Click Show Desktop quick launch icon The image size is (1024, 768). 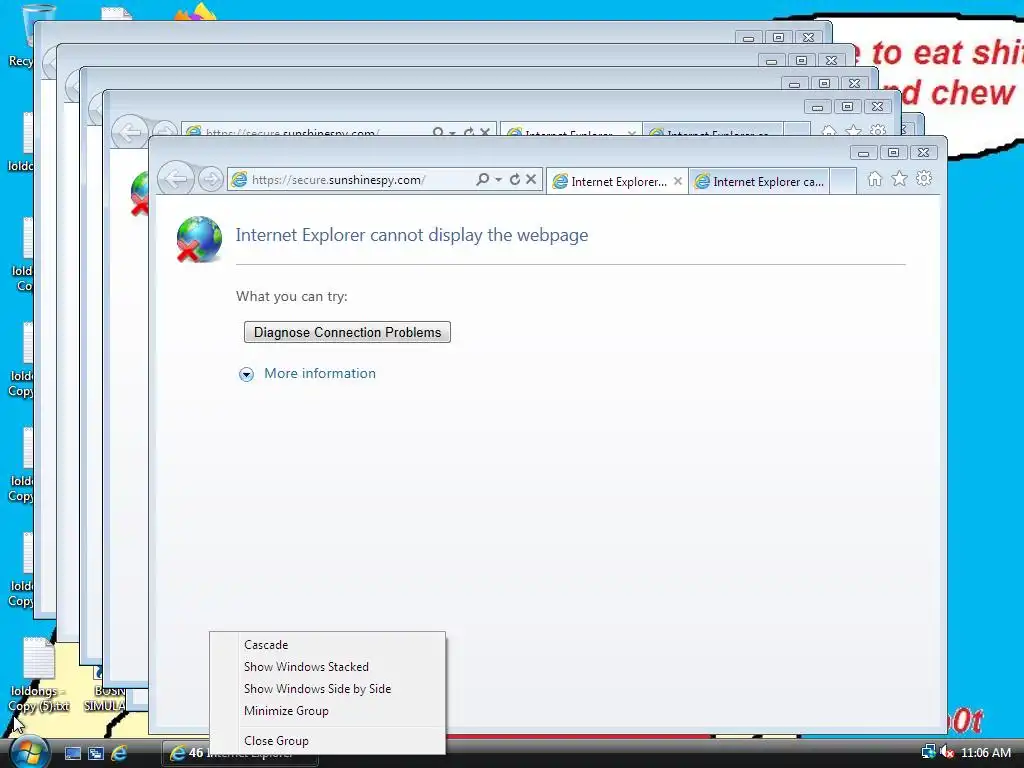pos(72,753)
